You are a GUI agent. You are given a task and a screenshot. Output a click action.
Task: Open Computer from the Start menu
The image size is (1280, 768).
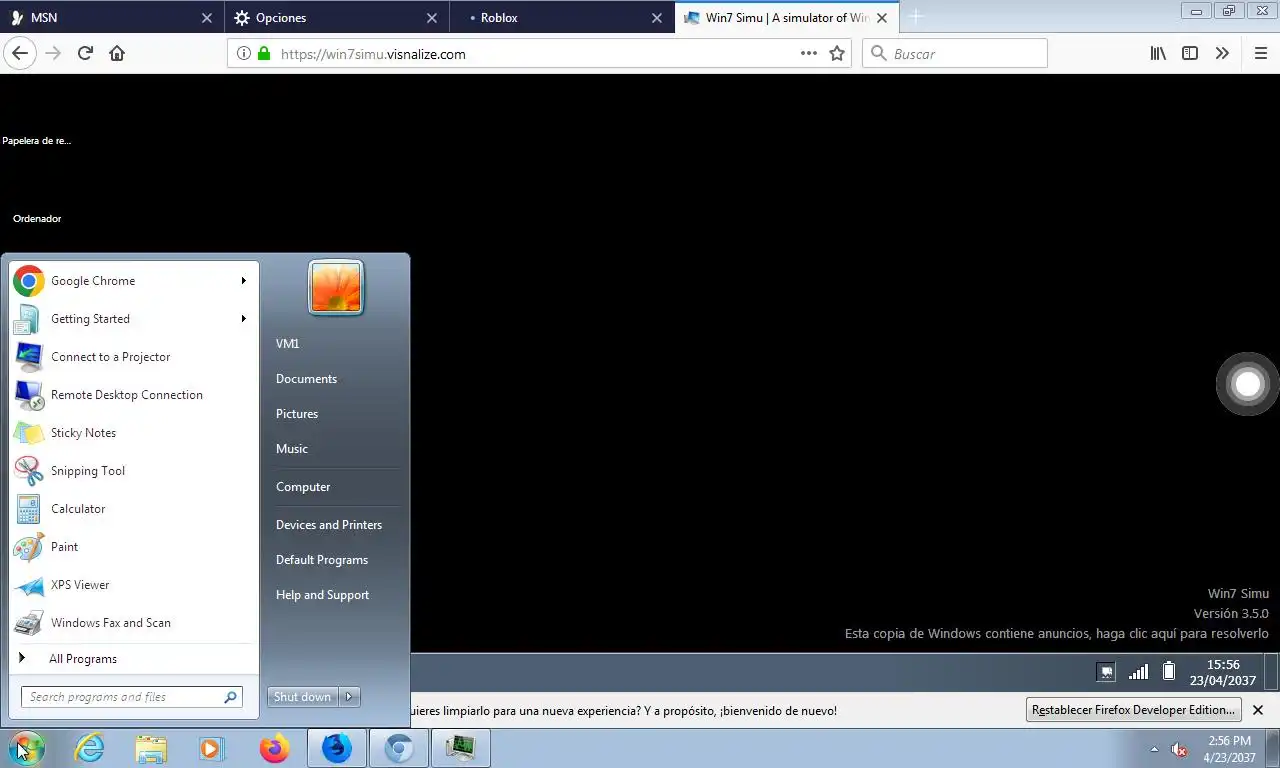(x=303, y=487)
